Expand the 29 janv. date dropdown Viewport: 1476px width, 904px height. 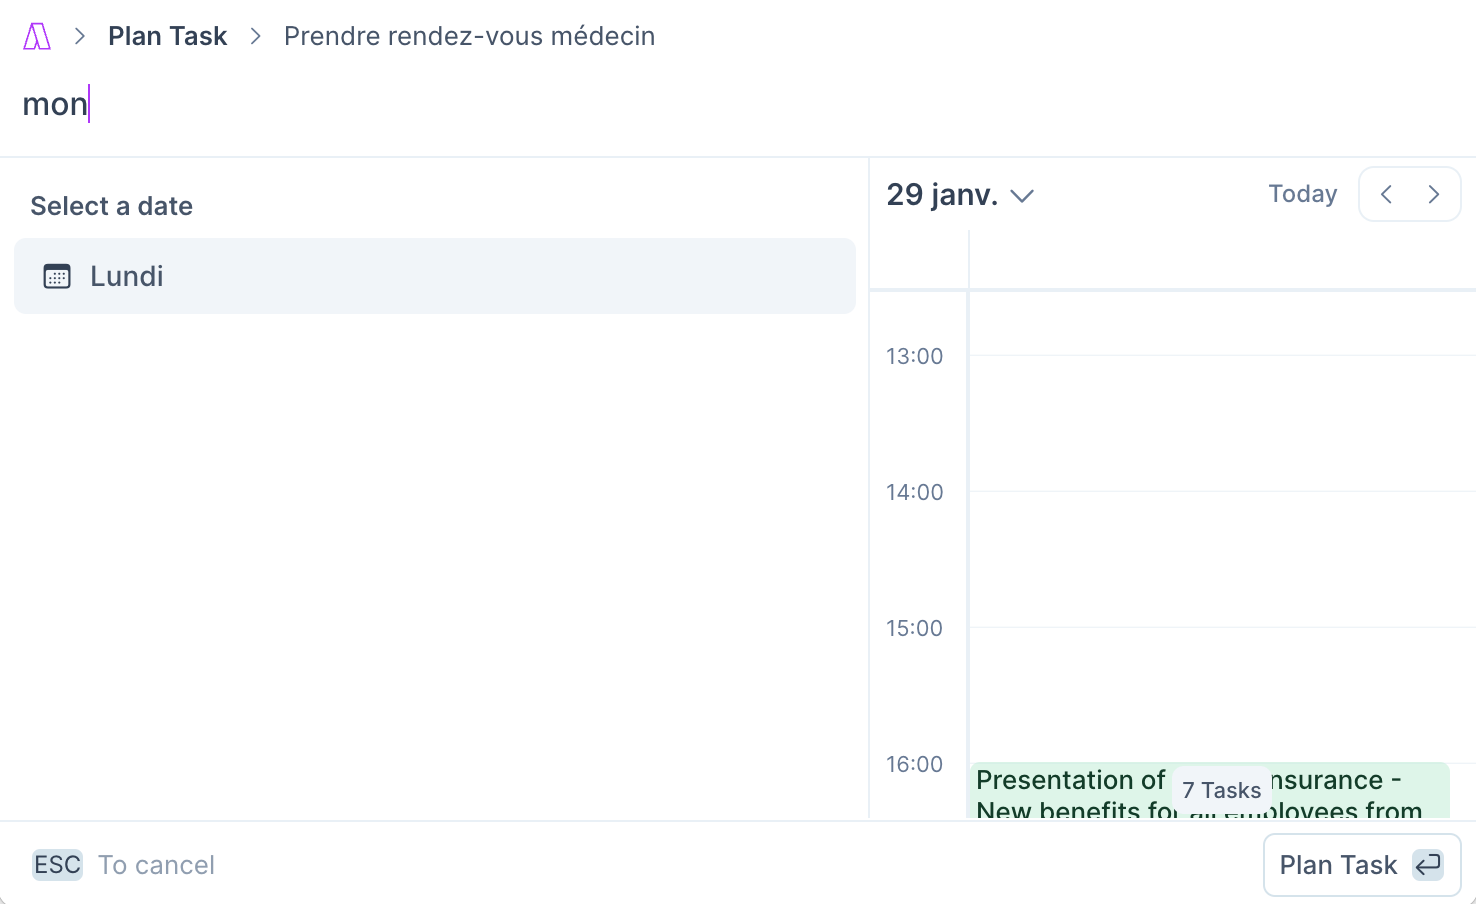[960, 194]
